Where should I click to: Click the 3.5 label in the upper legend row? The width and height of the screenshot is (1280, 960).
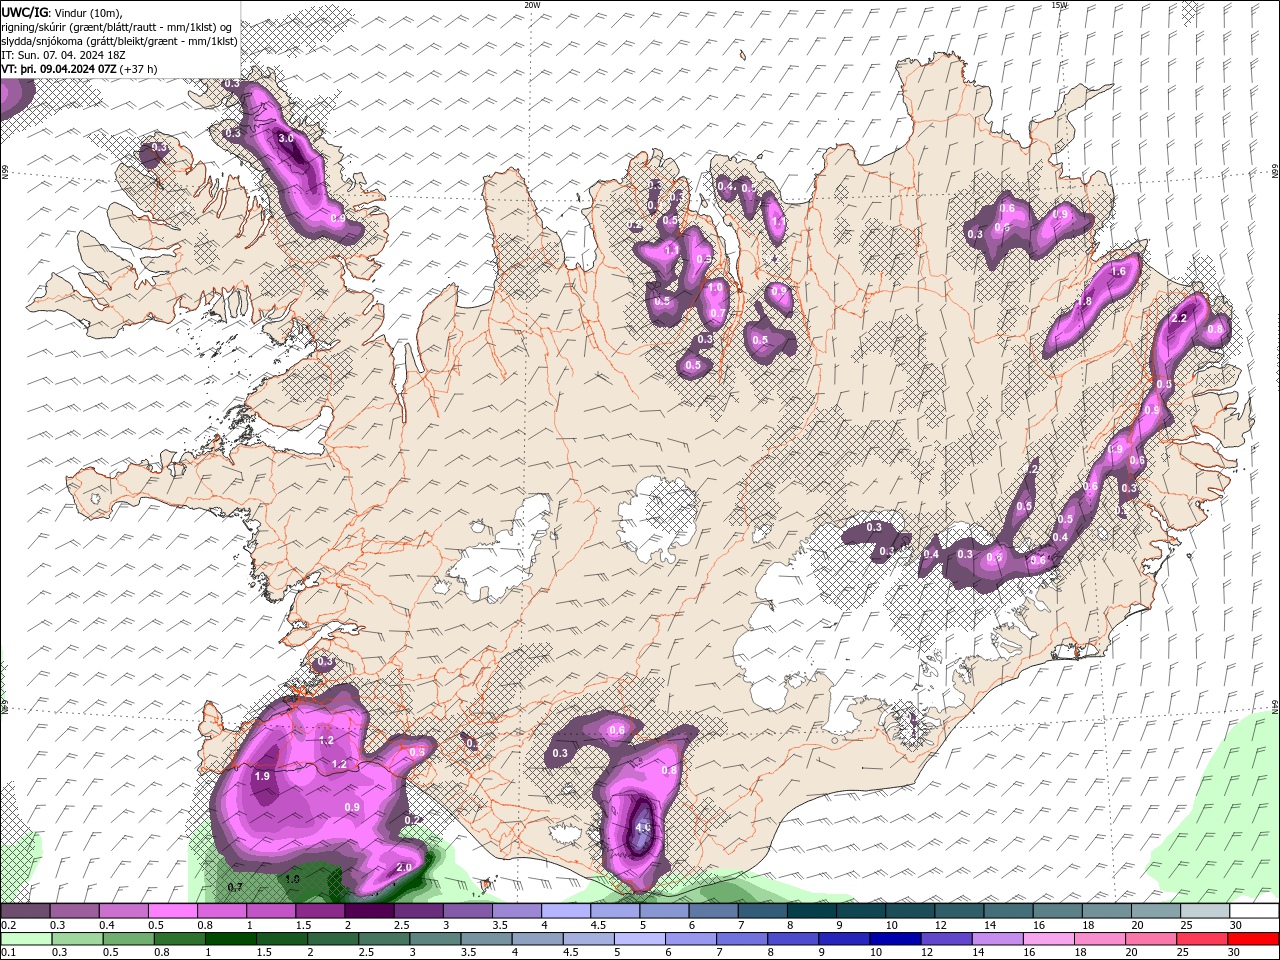pos(500,925)
